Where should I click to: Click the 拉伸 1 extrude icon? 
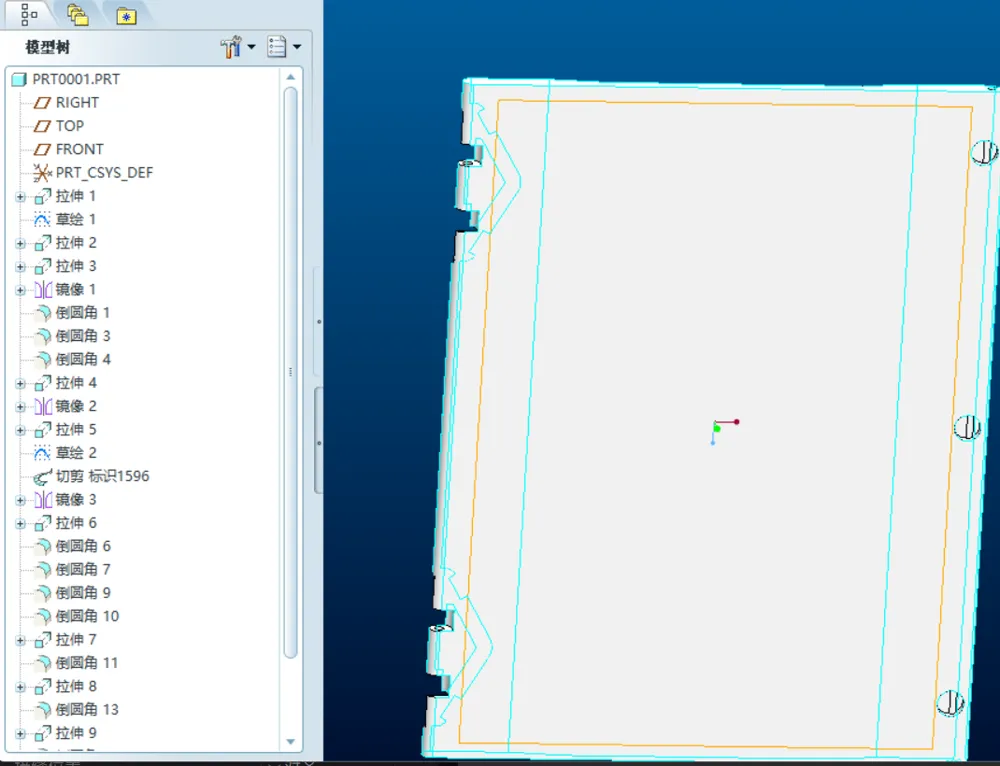[x=43, y=196]
